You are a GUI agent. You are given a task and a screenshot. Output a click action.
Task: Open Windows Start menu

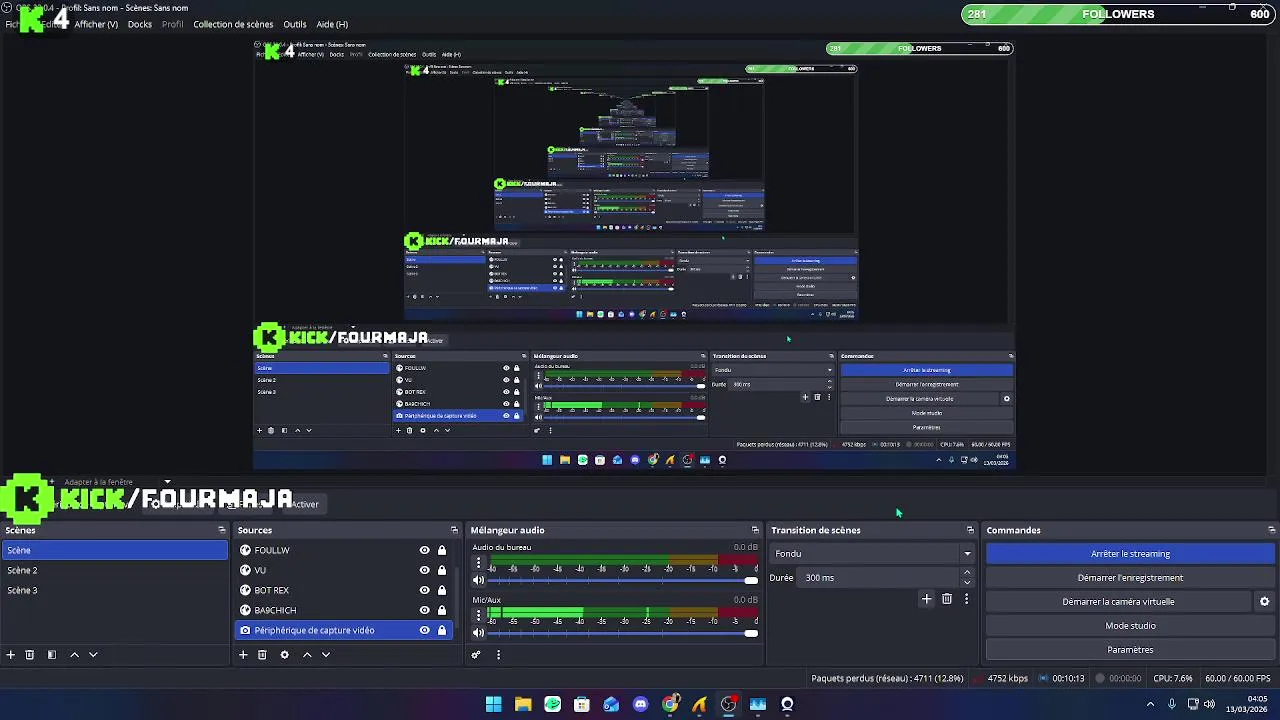click(x=493, y=704)
